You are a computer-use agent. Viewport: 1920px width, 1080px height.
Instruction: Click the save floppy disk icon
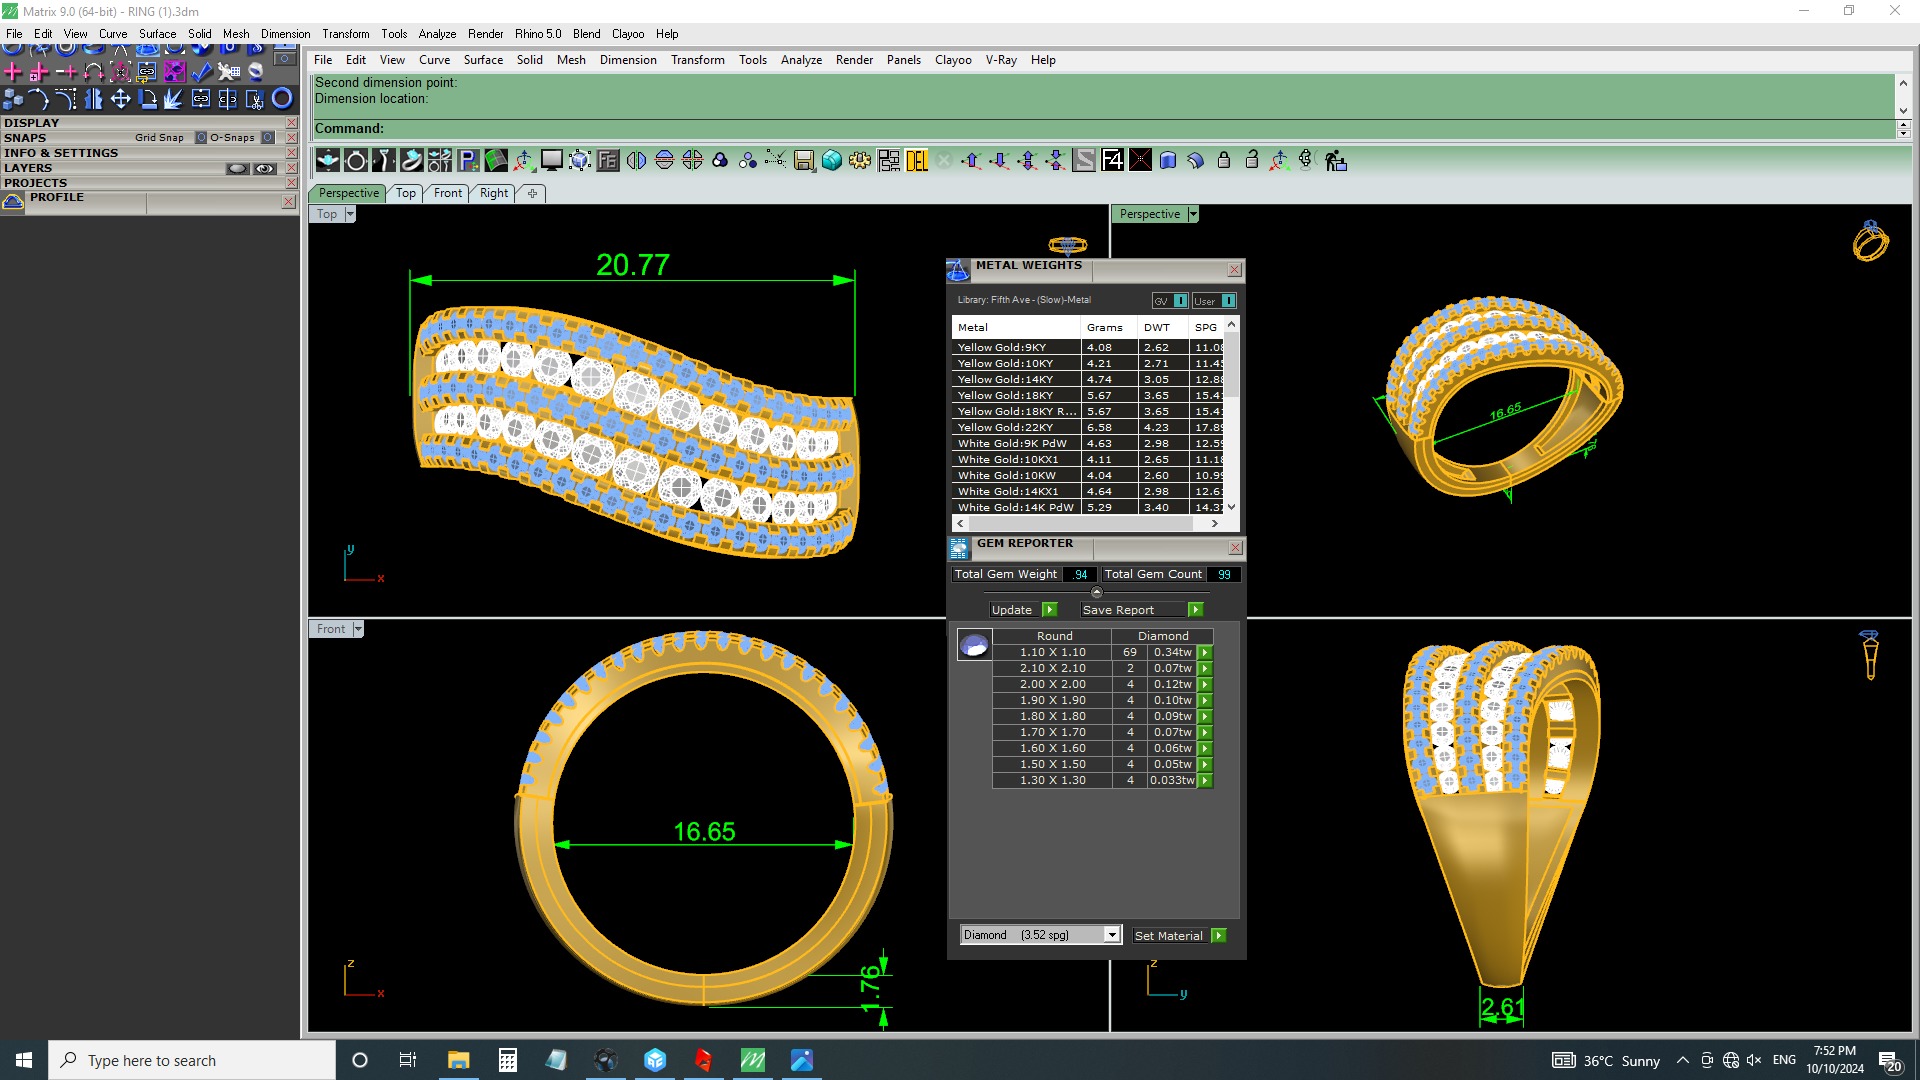pos(803,160)
